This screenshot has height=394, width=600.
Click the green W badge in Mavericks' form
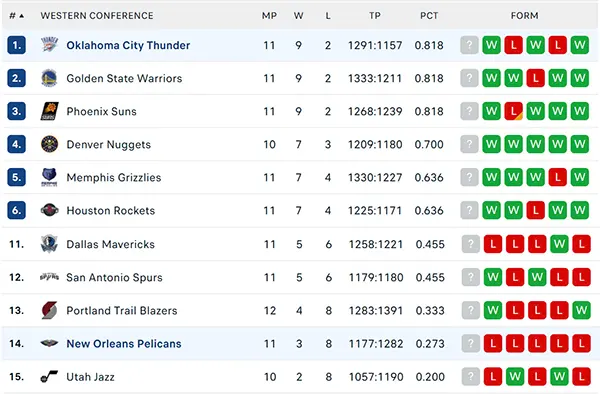pyautogui.click(x=559, y=244)
